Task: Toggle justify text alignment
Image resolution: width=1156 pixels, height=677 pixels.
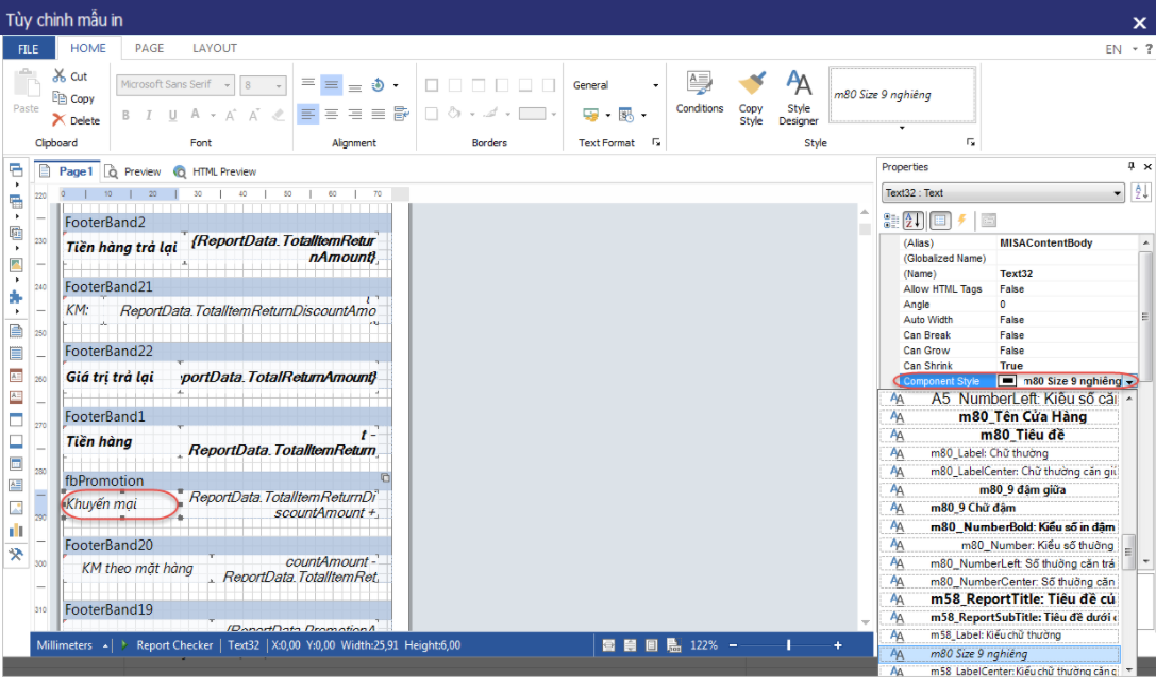Action: pyautogui.click(x=378, y=114)
